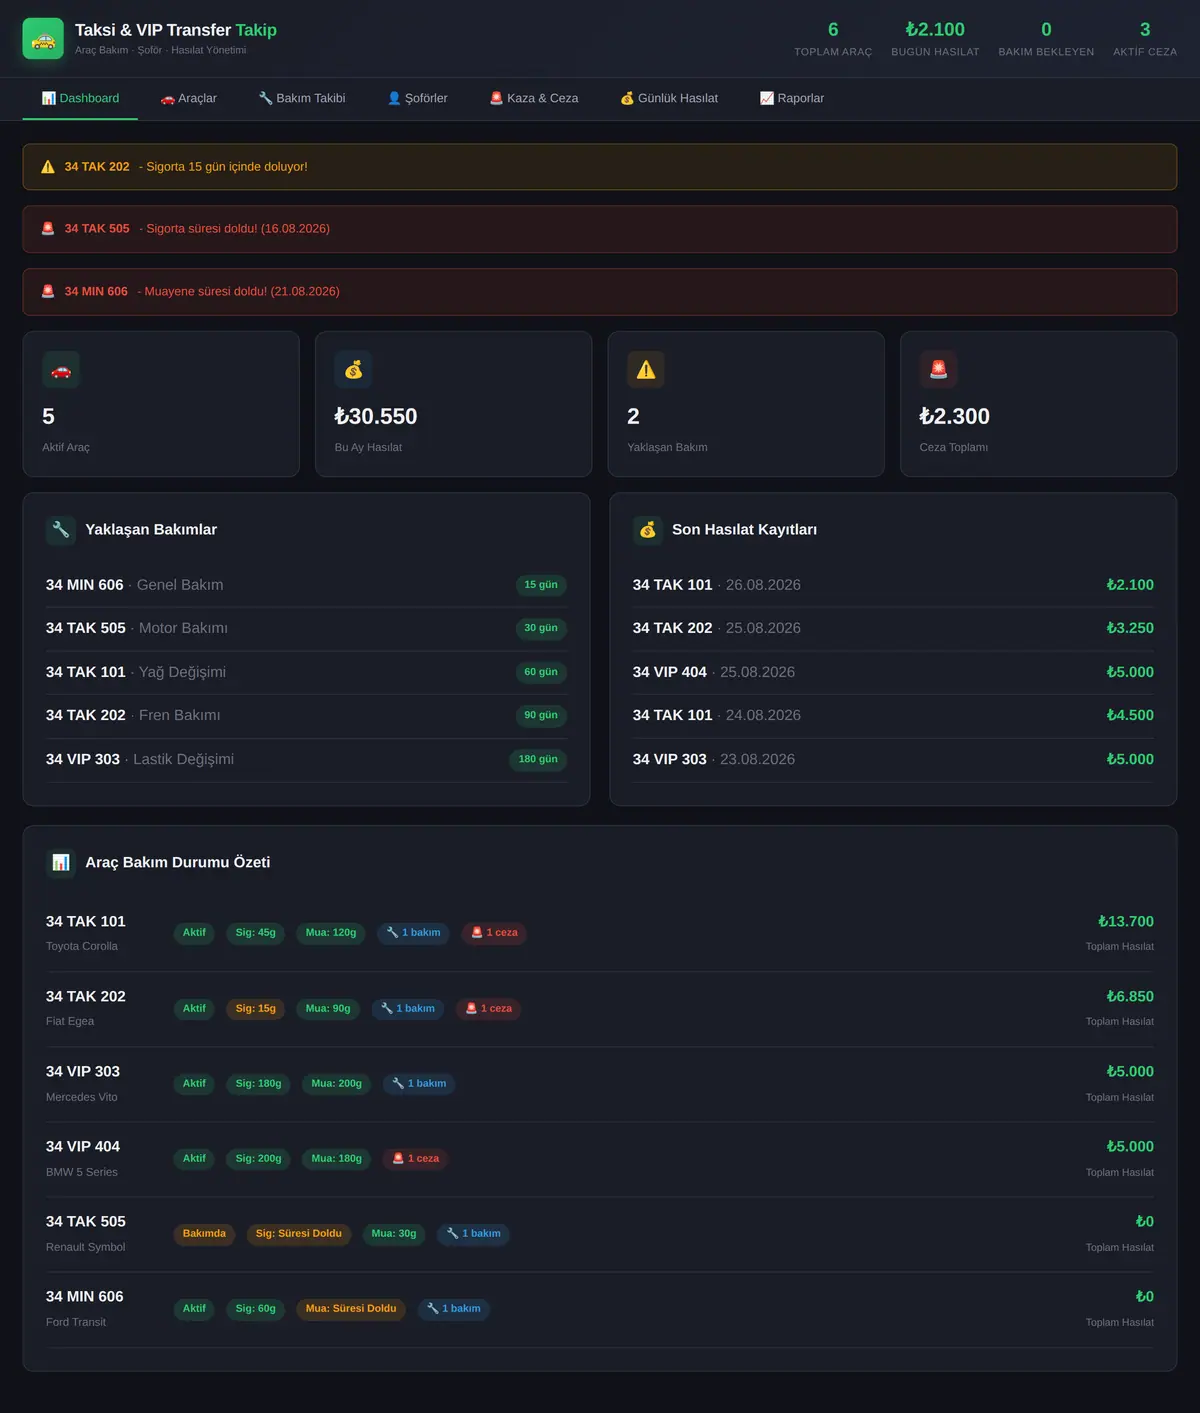Click the siren icon on Ceza Toplamı card
The height and width of the screenshot is (1413, 1200).
point(938,370)
